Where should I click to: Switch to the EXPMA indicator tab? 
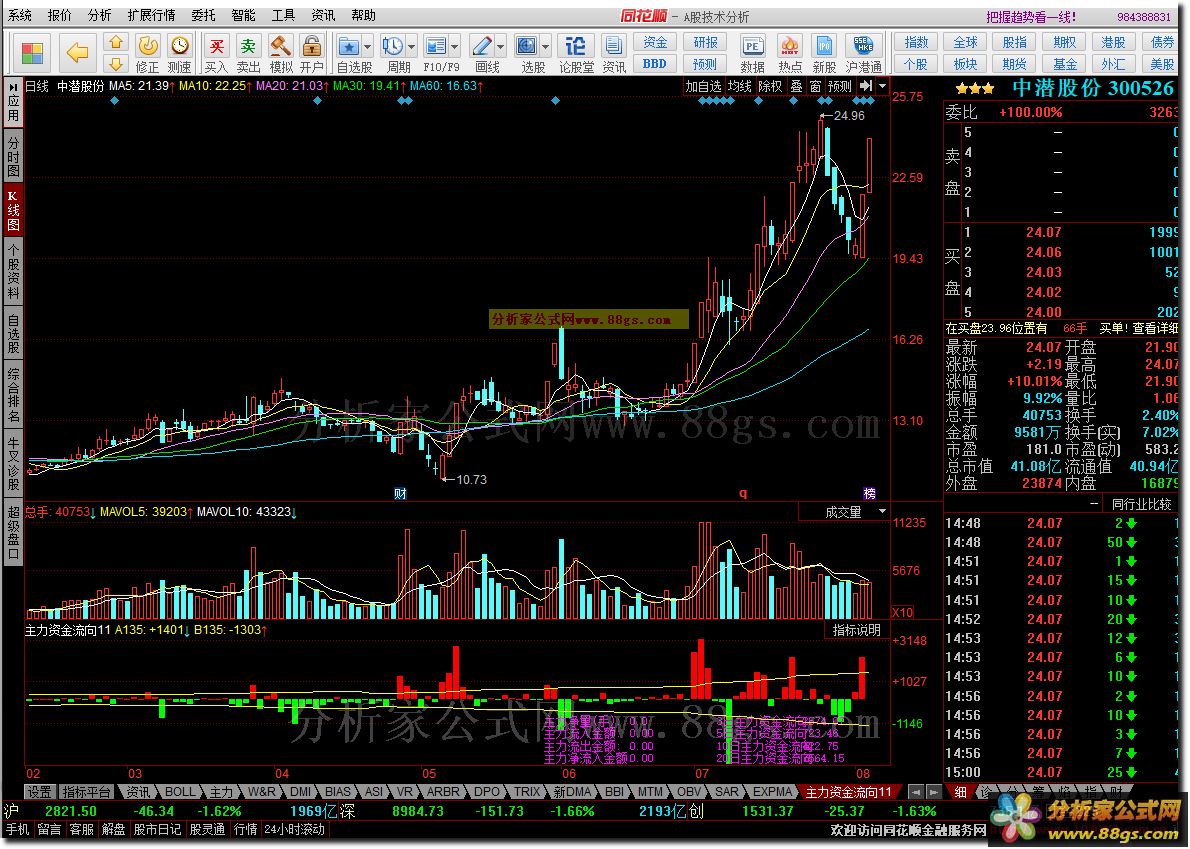pos(773,792)
